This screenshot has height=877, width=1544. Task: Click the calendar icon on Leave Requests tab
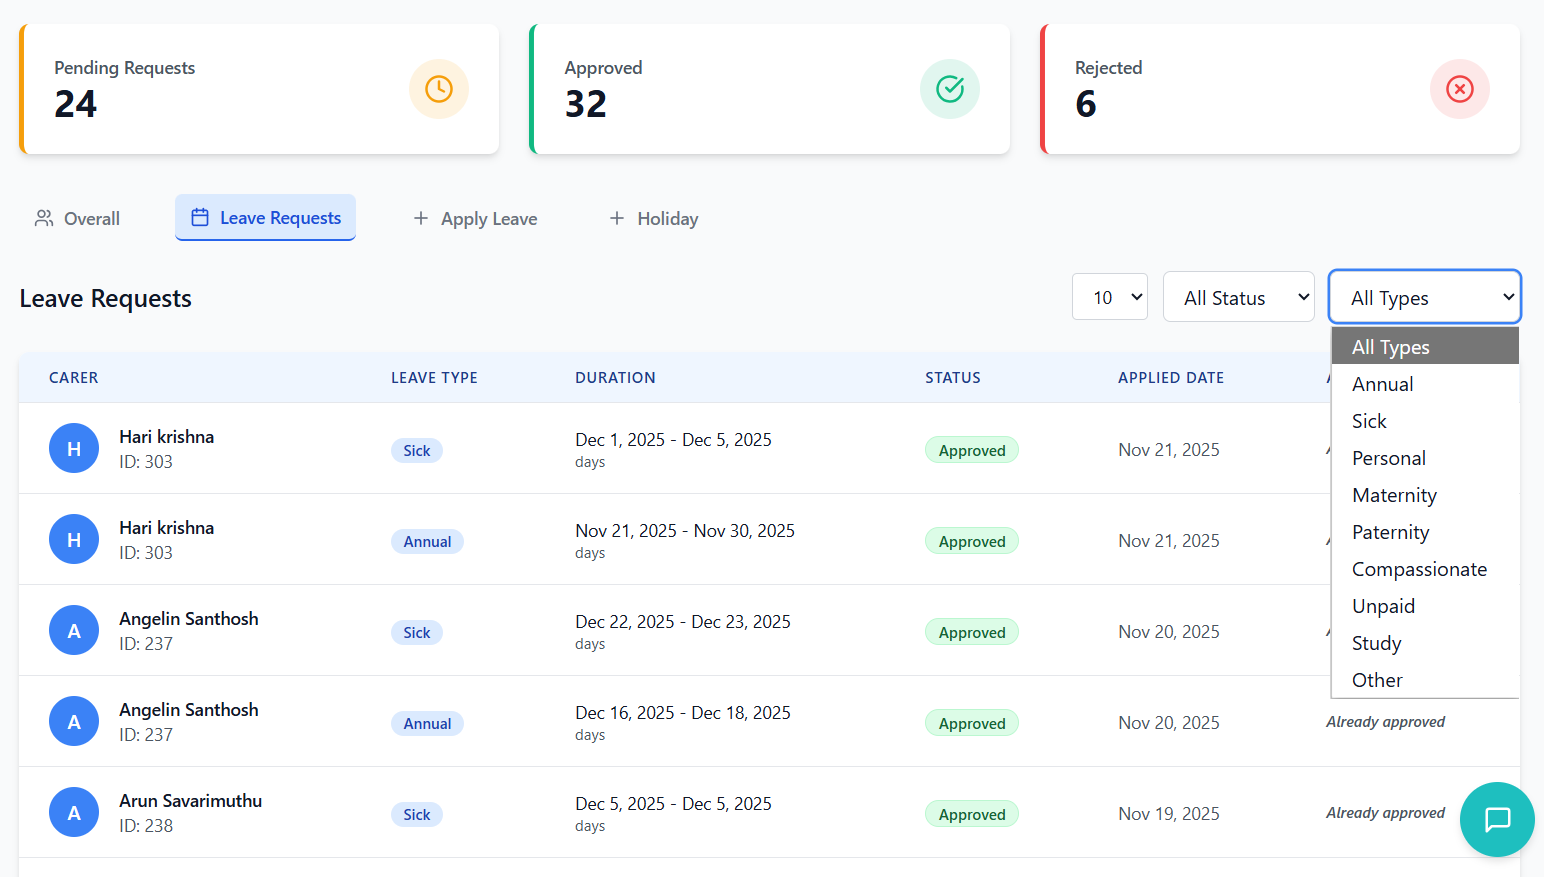200,218
